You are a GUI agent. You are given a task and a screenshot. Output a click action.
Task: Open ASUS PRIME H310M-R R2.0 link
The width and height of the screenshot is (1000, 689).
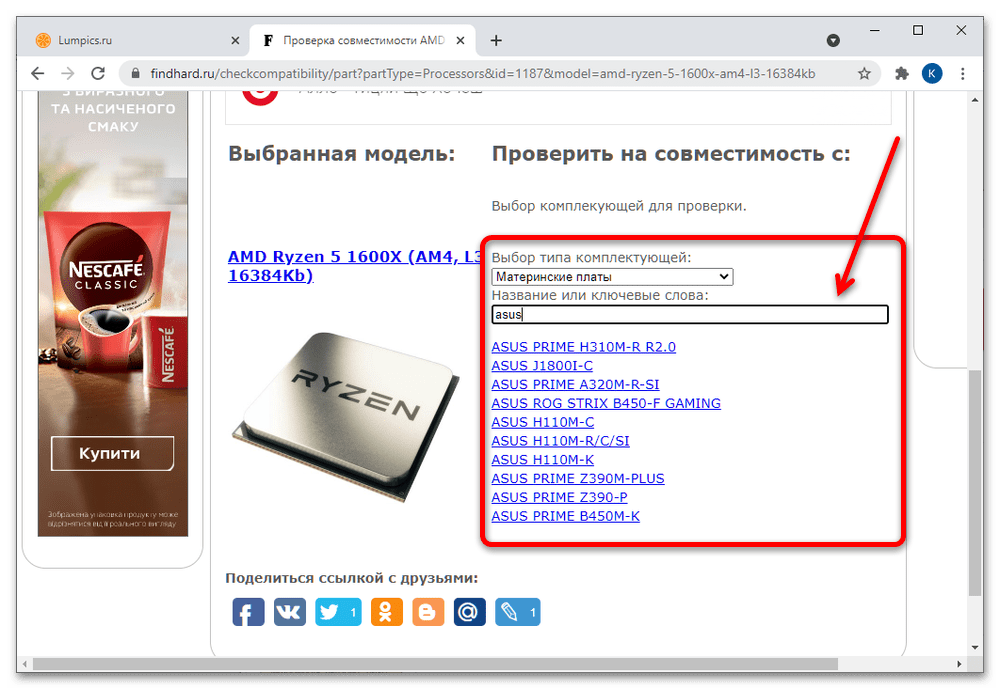(x=584, y=347)
